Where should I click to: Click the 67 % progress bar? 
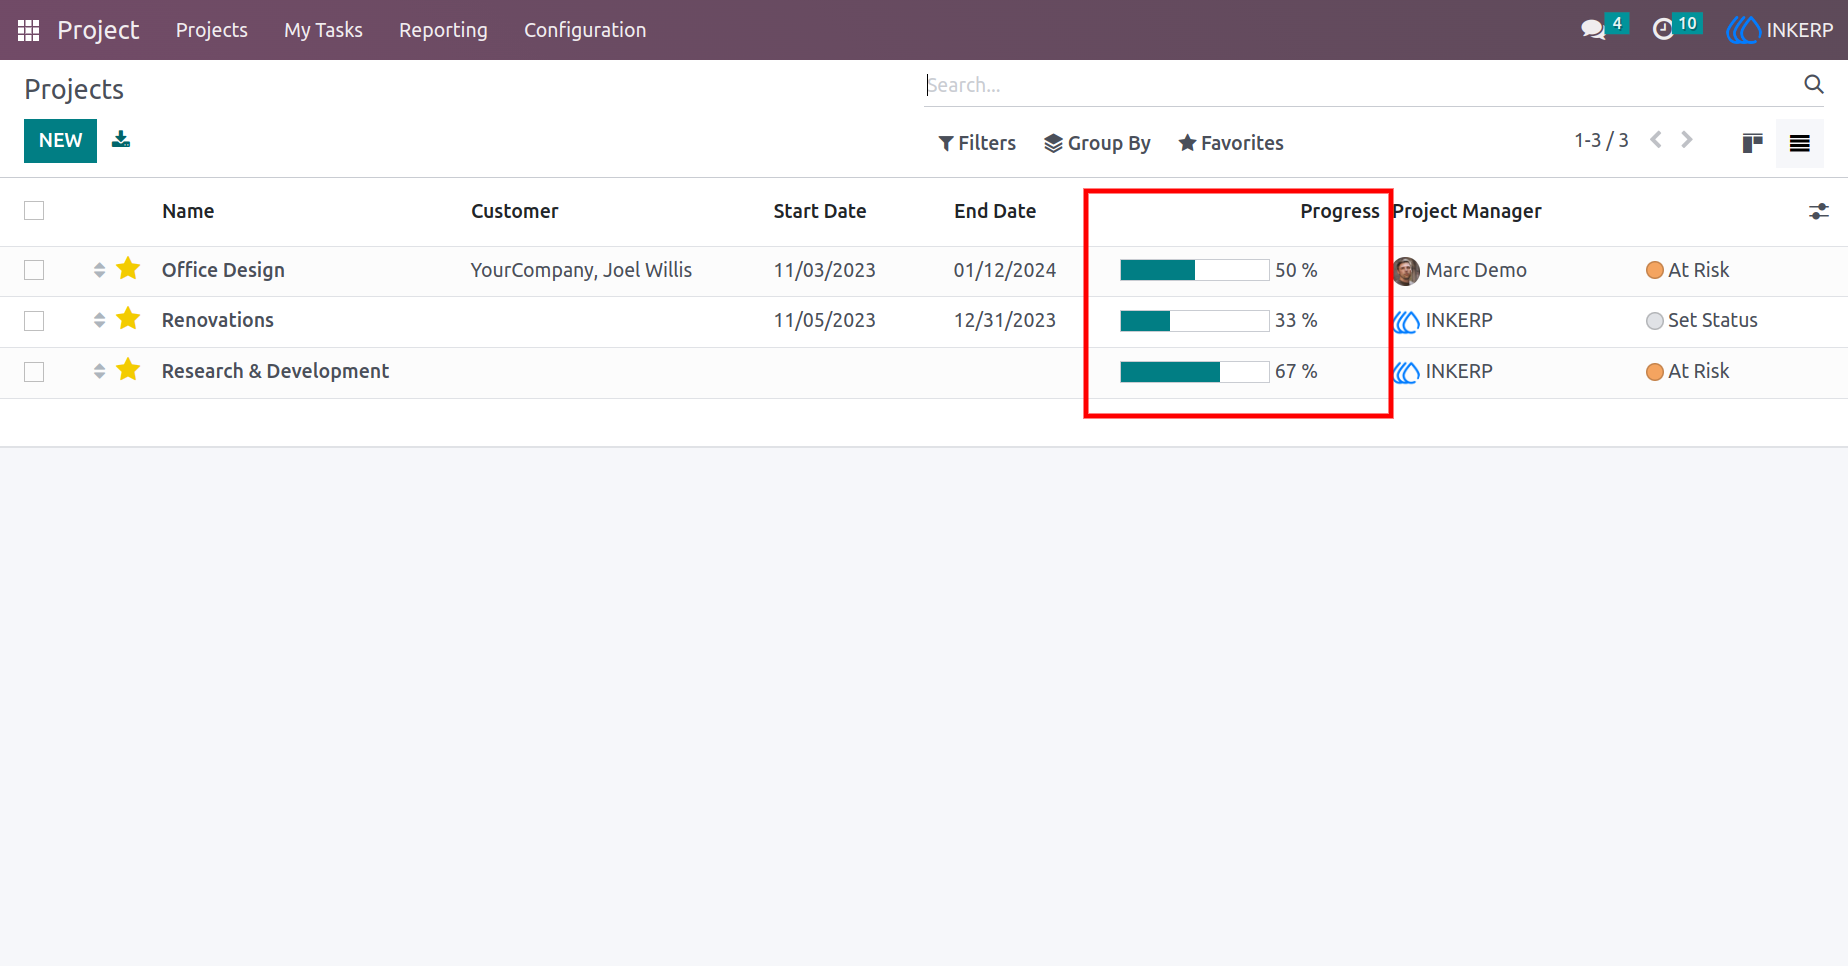[1195, 372]
